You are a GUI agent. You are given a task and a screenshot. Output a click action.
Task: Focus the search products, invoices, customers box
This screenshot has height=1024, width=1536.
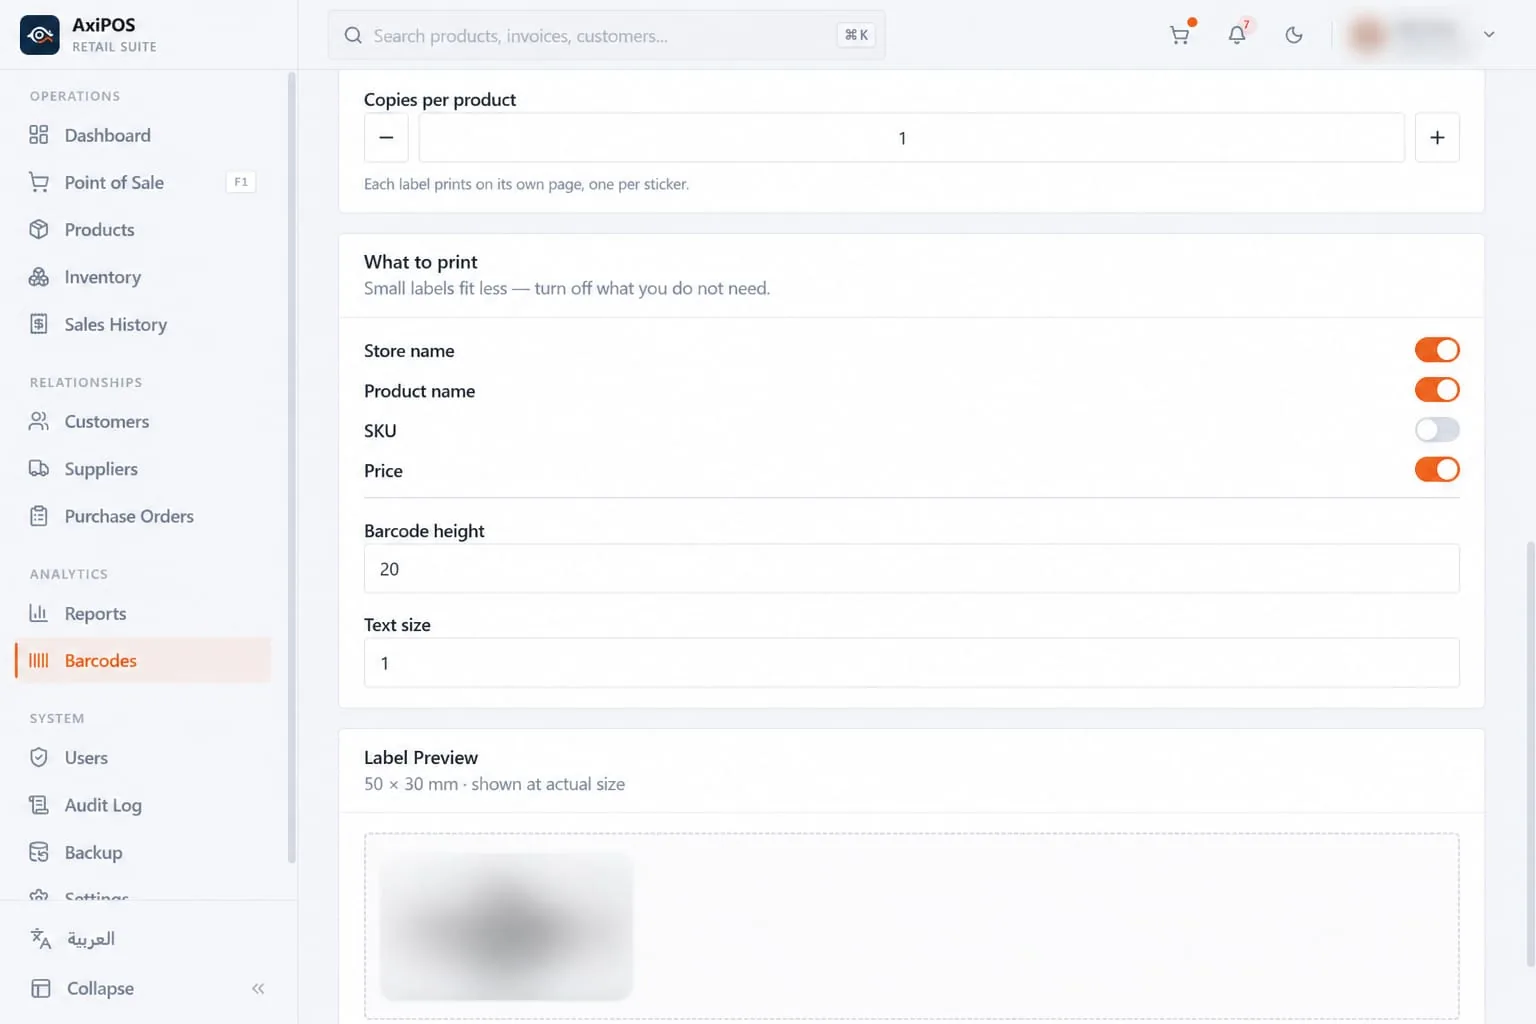(x=606, y=36)
